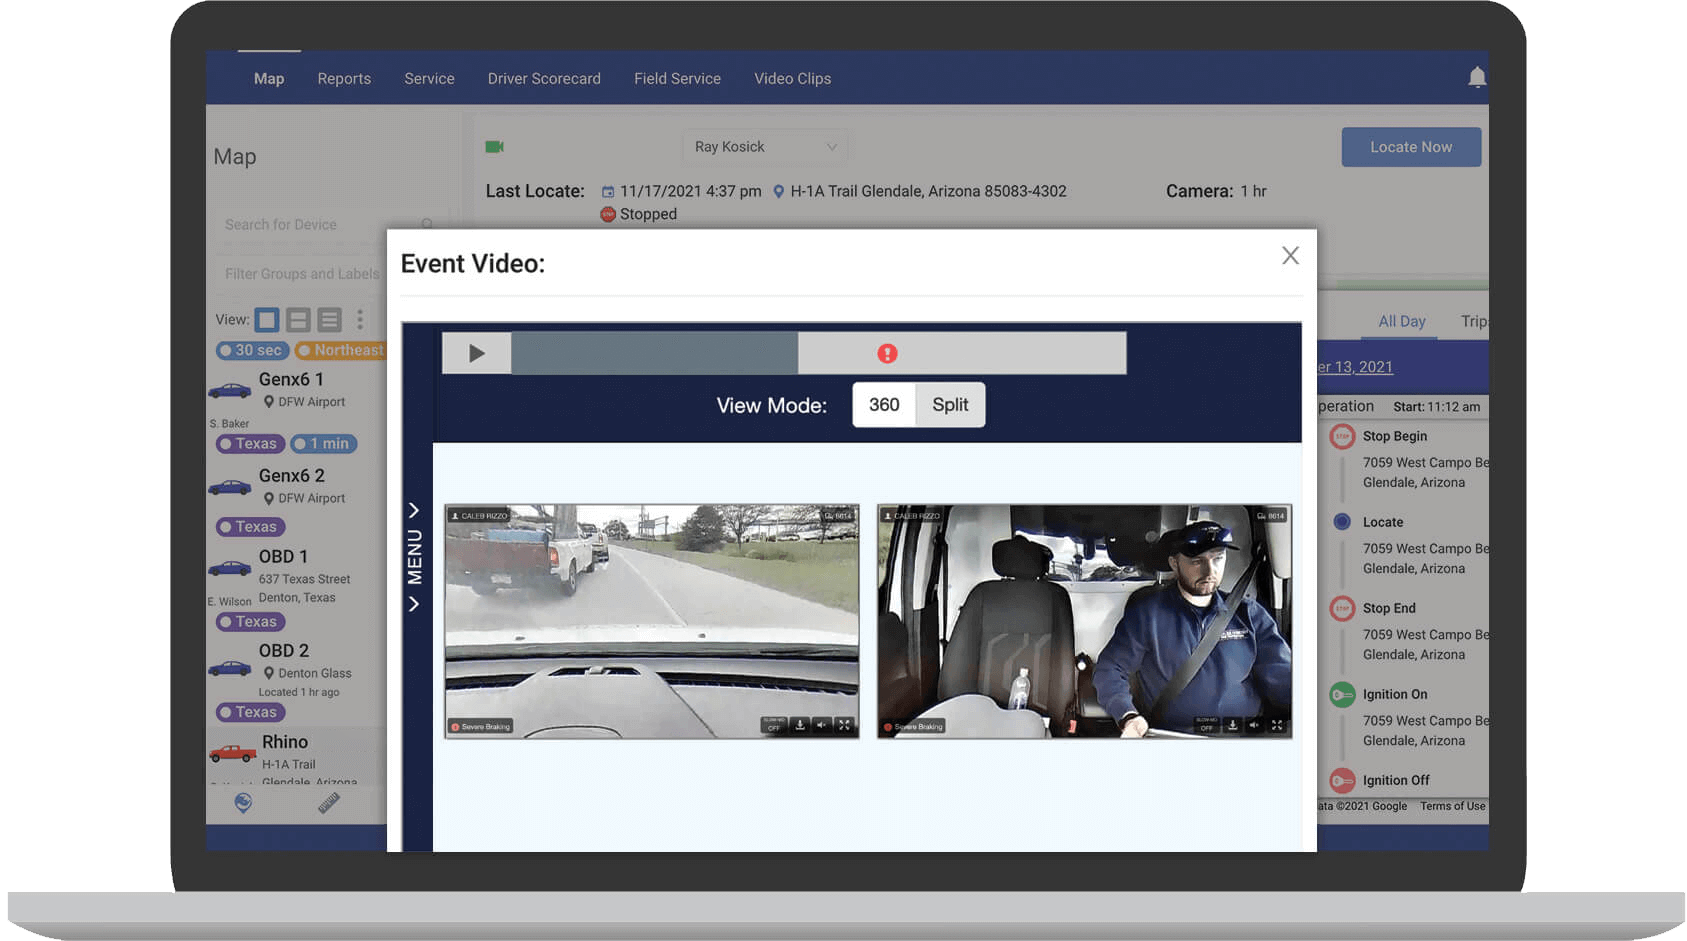Download the road-facing camera video

click(800, 725)
